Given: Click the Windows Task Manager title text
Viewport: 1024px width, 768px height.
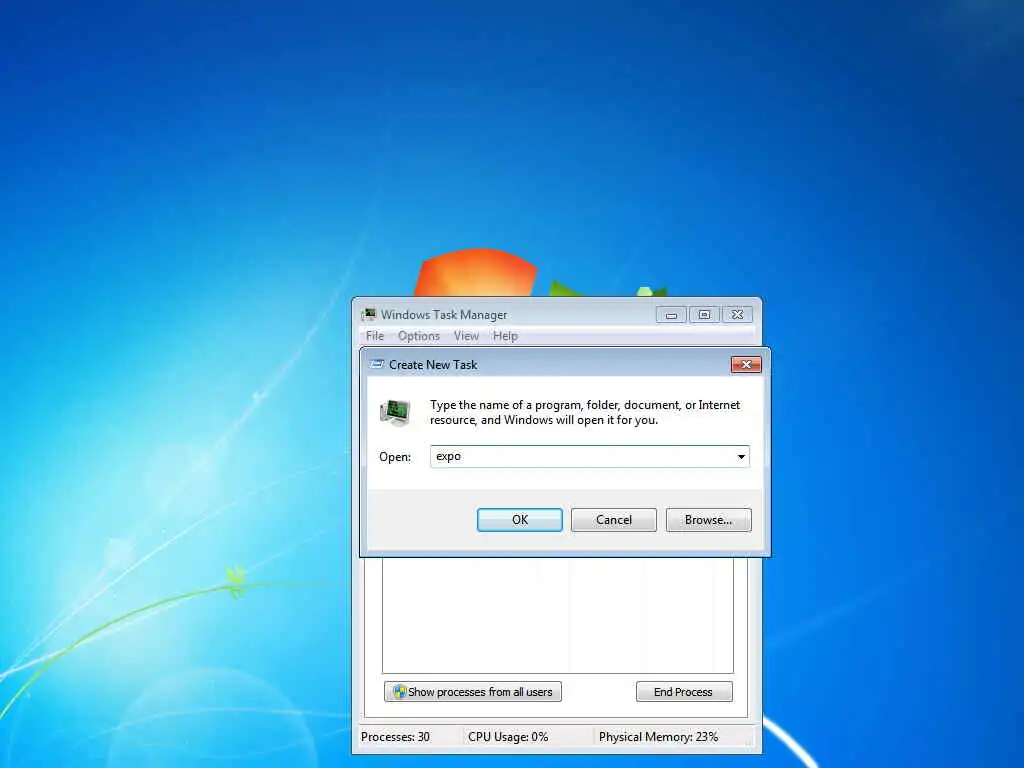Looking at the screenshot, I should click(444, 315).
